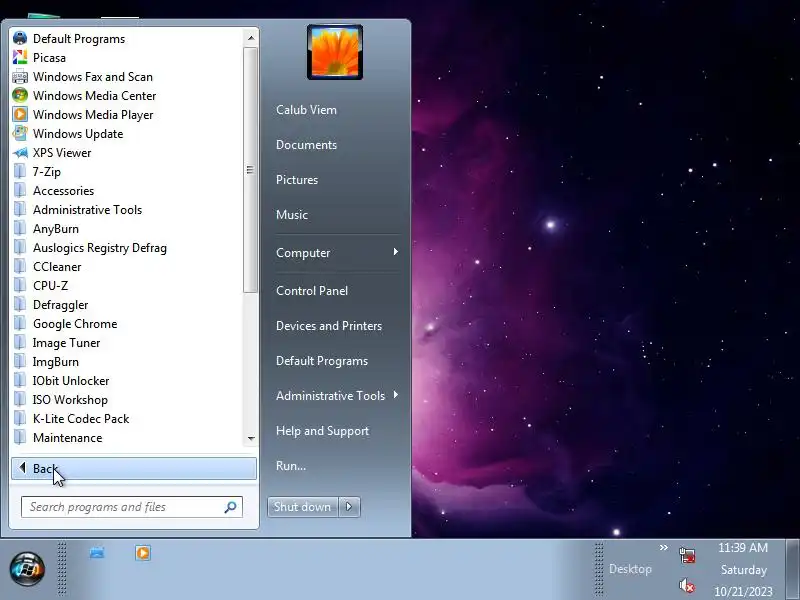
Task: Click the Show desktop strip
Action: (792, 569)
